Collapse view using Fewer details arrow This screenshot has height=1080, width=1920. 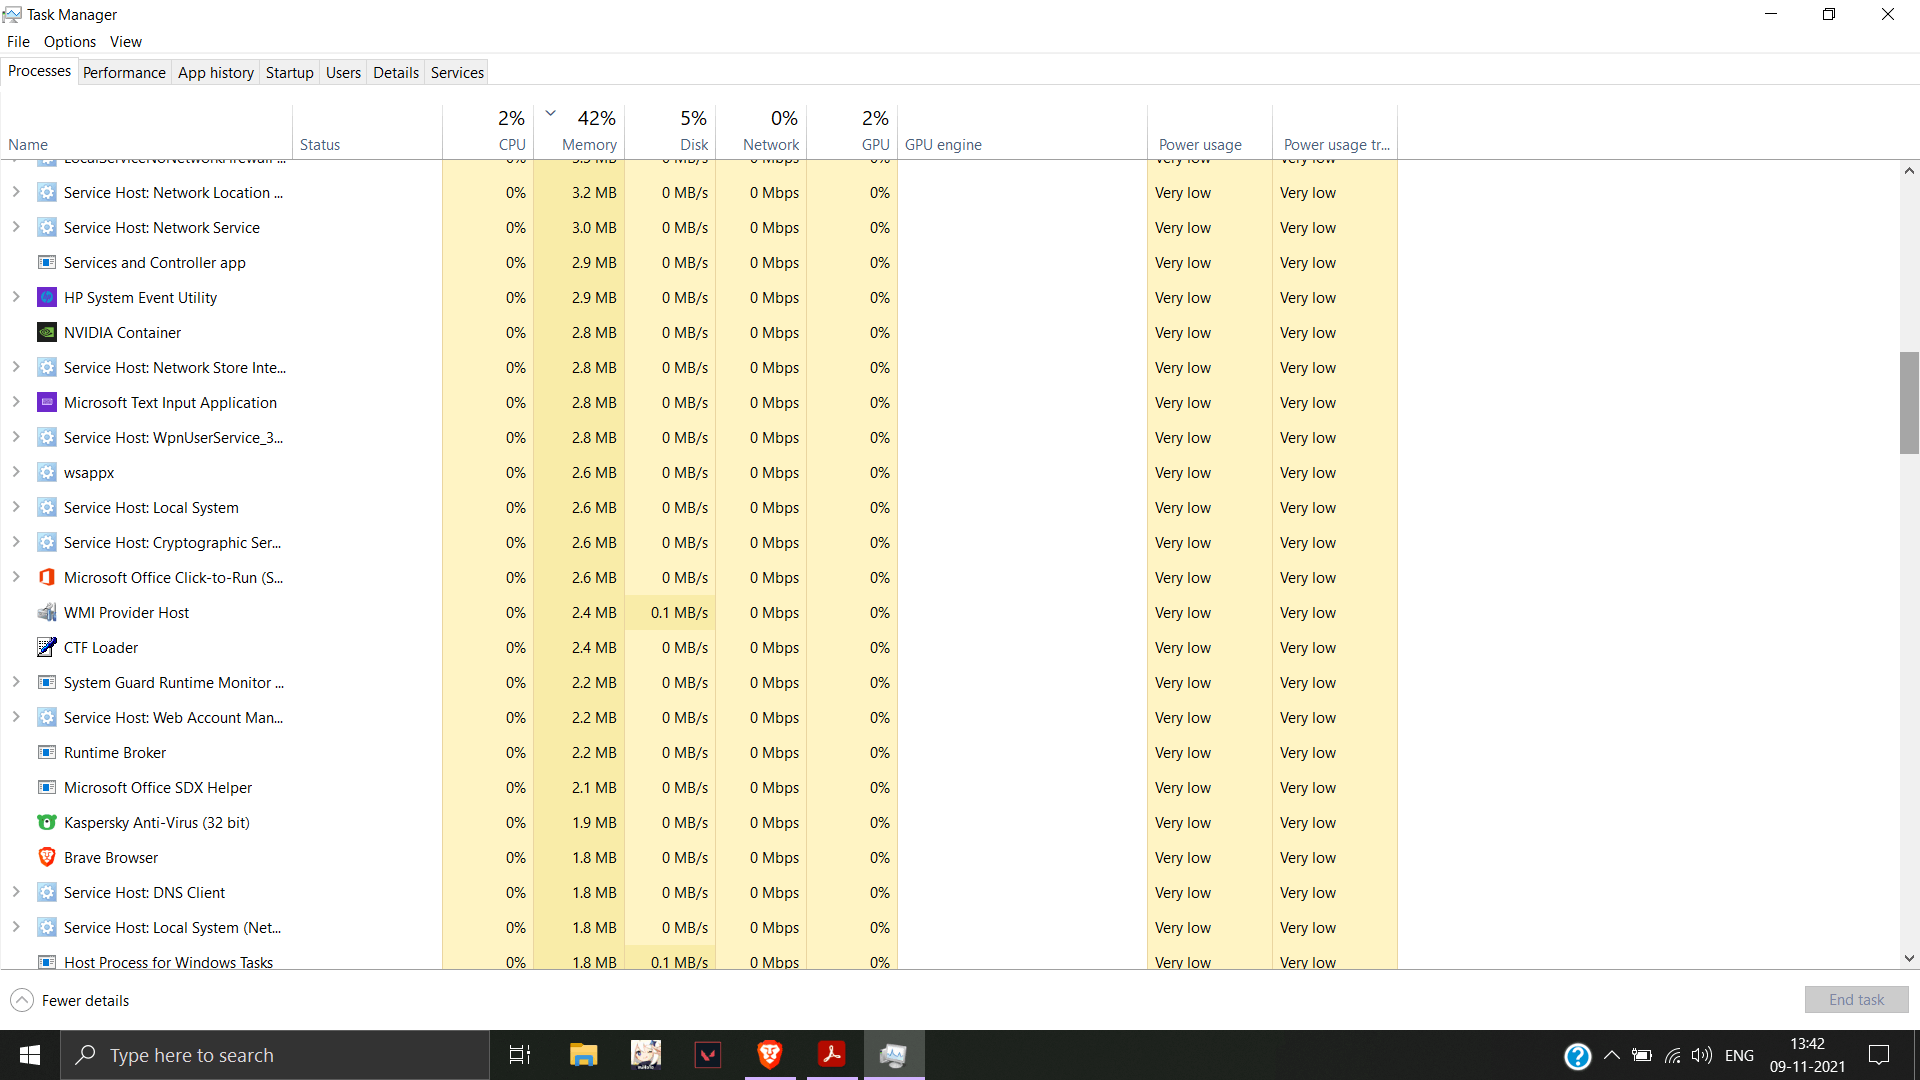pos(22,1000)
